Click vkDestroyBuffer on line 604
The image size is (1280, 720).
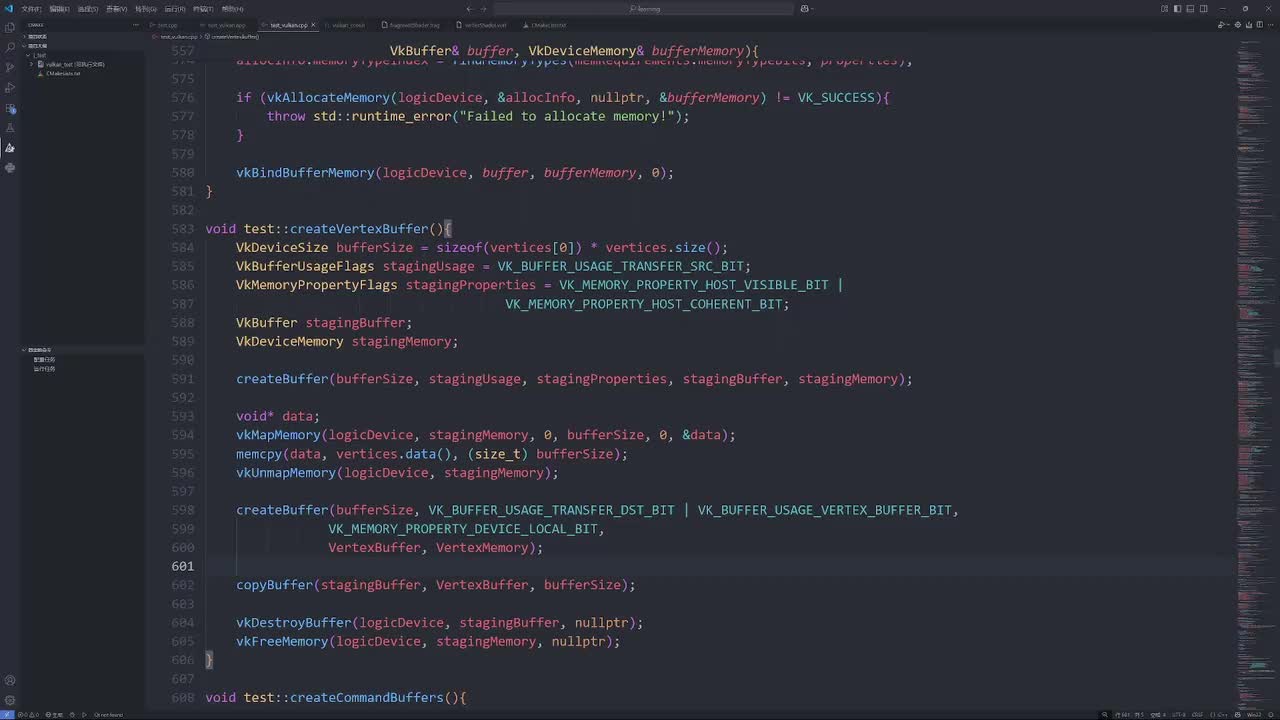[x=294, y=623]
